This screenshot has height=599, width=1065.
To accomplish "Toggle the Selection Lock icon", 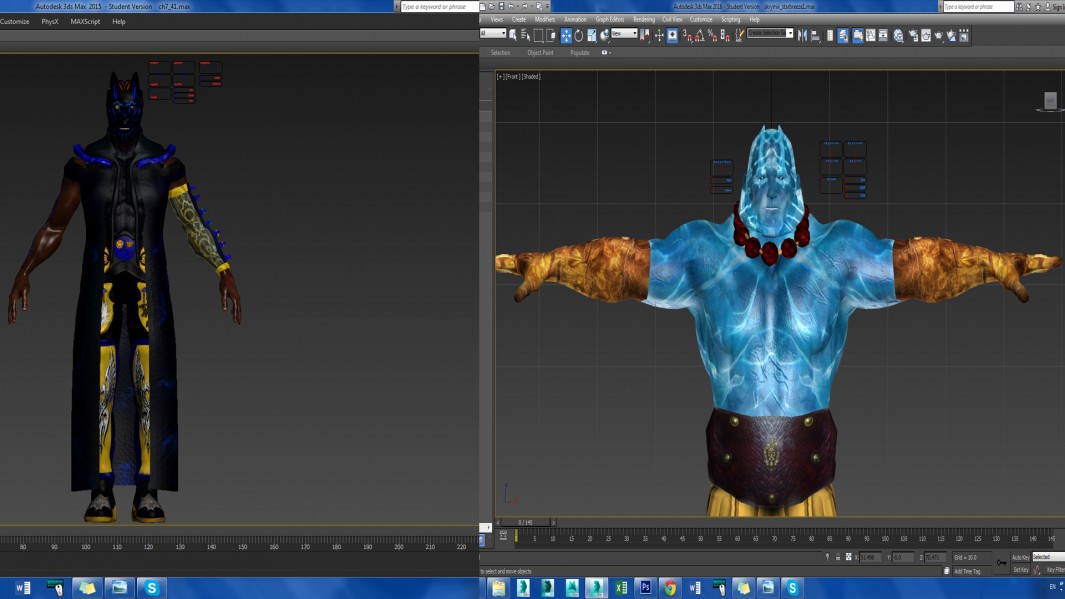I will point(838,557).
